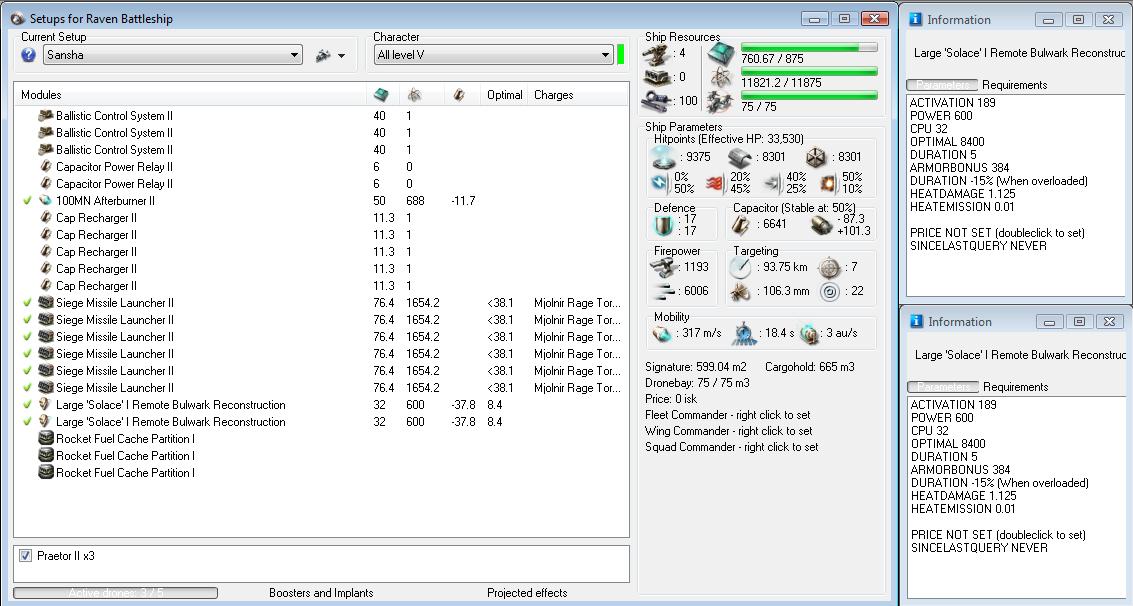Toggle active checkmark on 100MN Afterburner II
This screenshot has width=1133, height=606.
coord(27,201)
